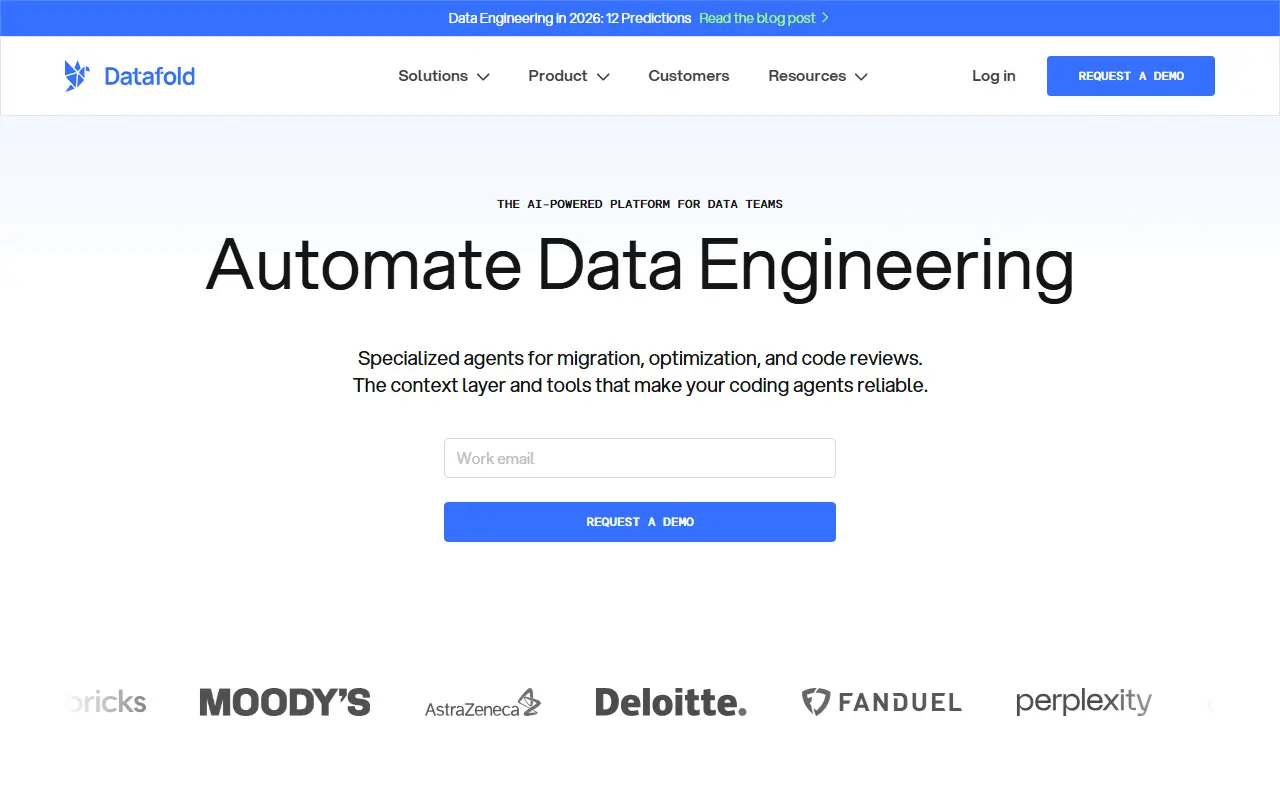Click the Datafold wordmark in header
The image size is (1280, 800).
coord(149,76)
